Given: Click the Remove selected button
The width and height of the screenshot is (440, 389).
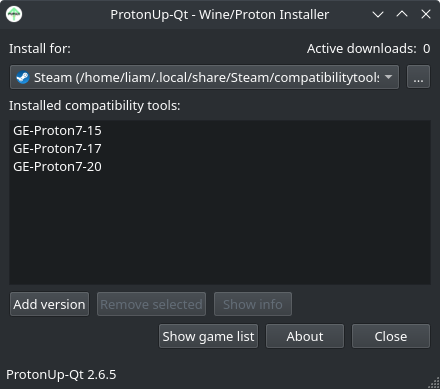Looking at the screenshot, I should pos(151,304).
